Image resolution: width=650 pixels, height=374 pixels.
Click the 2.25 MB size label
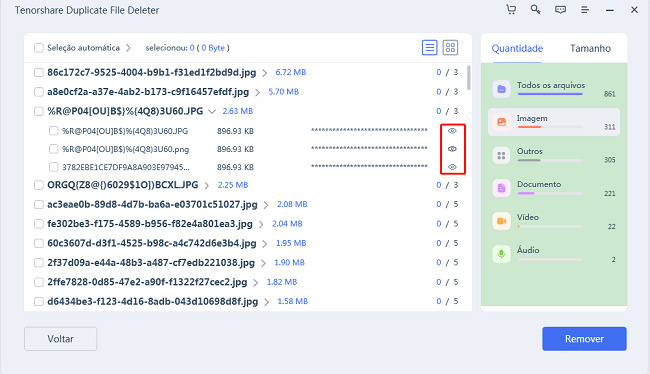point(233,185)
